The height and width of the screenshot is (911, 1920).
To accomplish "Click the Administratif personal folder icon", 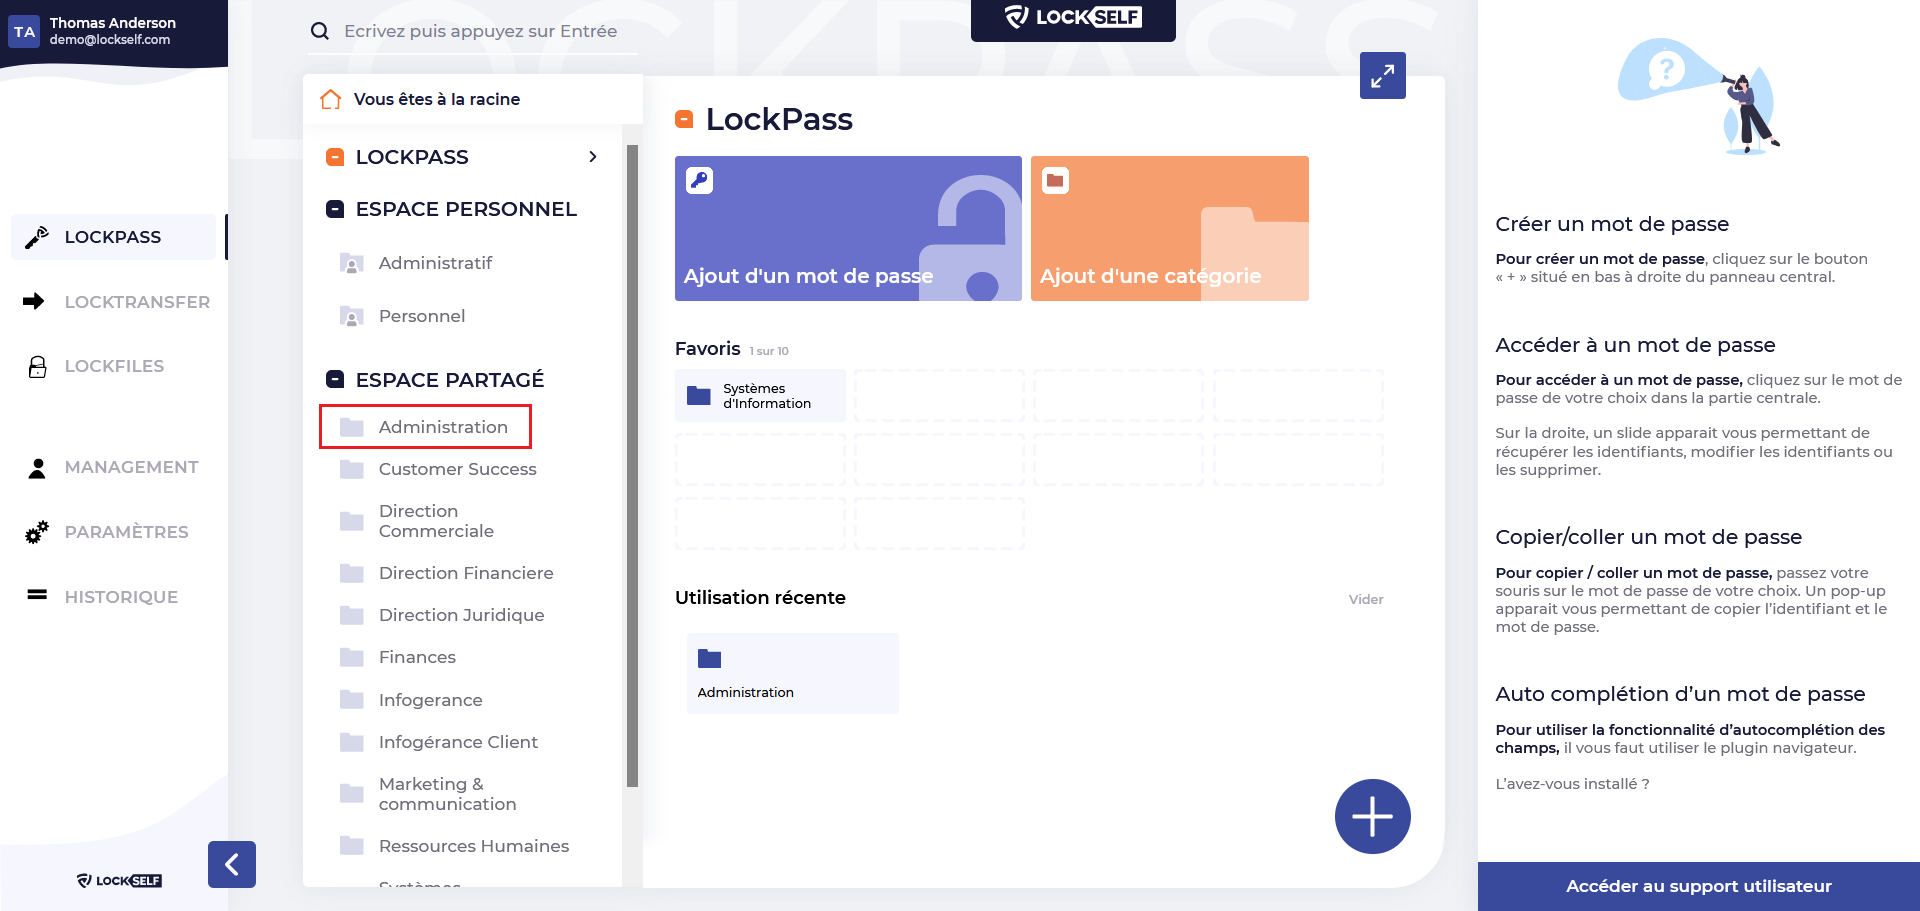I will [x=352, y=264].
